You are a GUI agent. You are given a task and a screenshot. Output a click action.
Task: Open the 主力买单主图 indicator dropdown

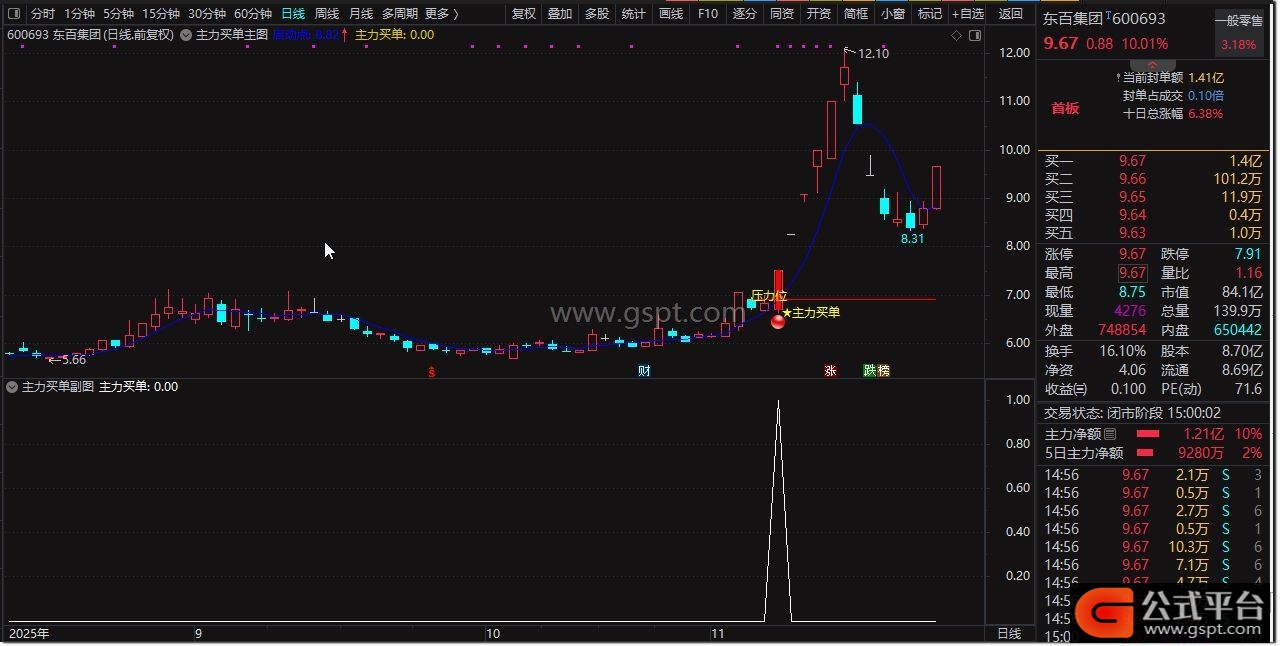point(186,35)
